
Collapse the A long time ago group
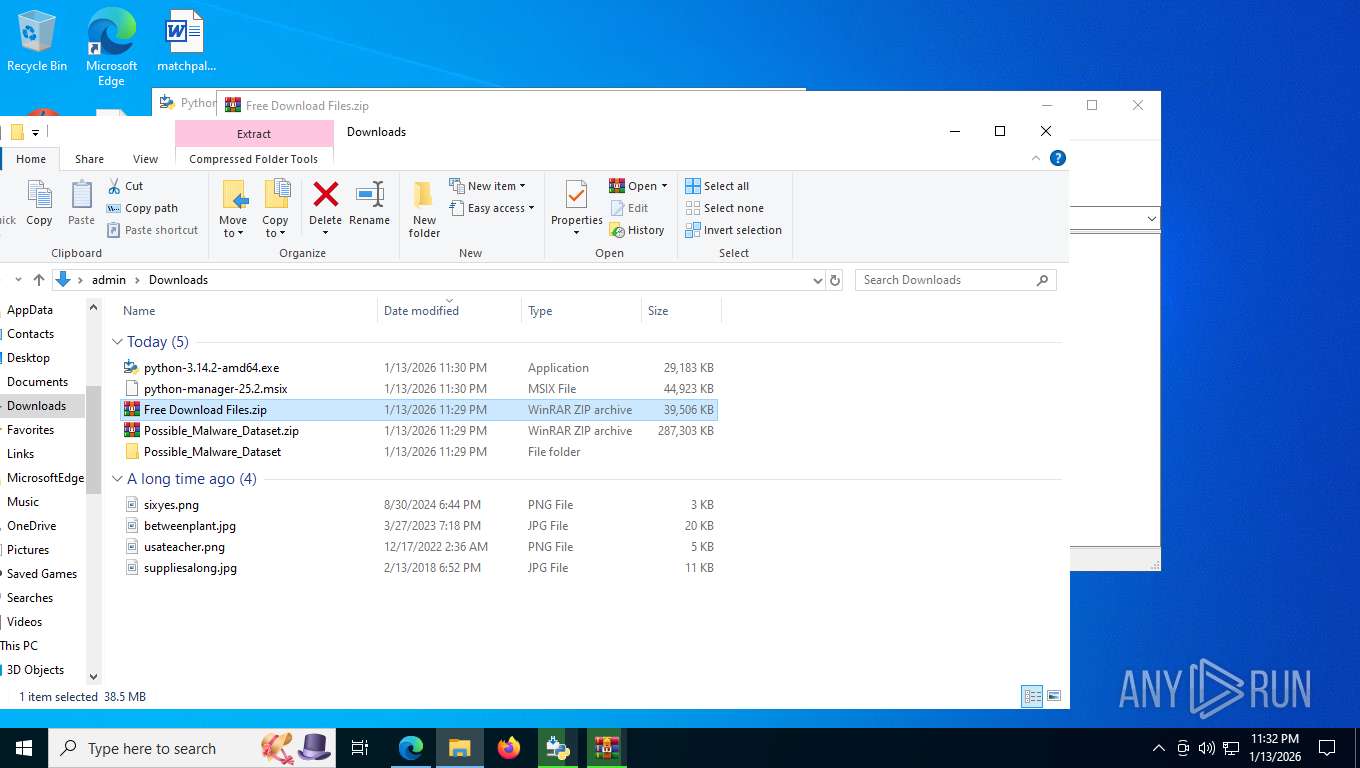[117, 479]
